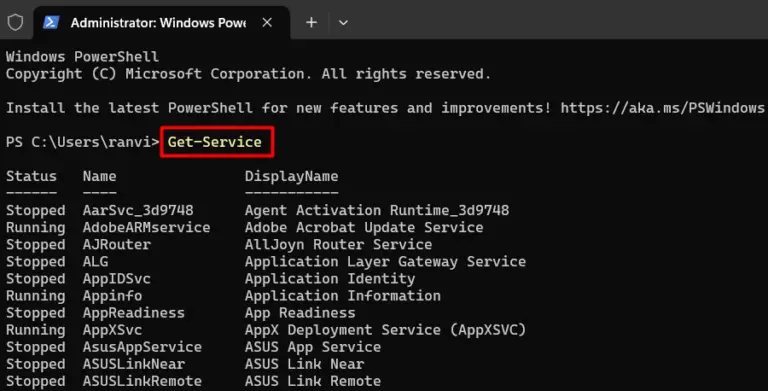The height and width of the screenshot is (391, 768).
Task: Click service name AdobeARMservice
Action: (x=146, y=227)
